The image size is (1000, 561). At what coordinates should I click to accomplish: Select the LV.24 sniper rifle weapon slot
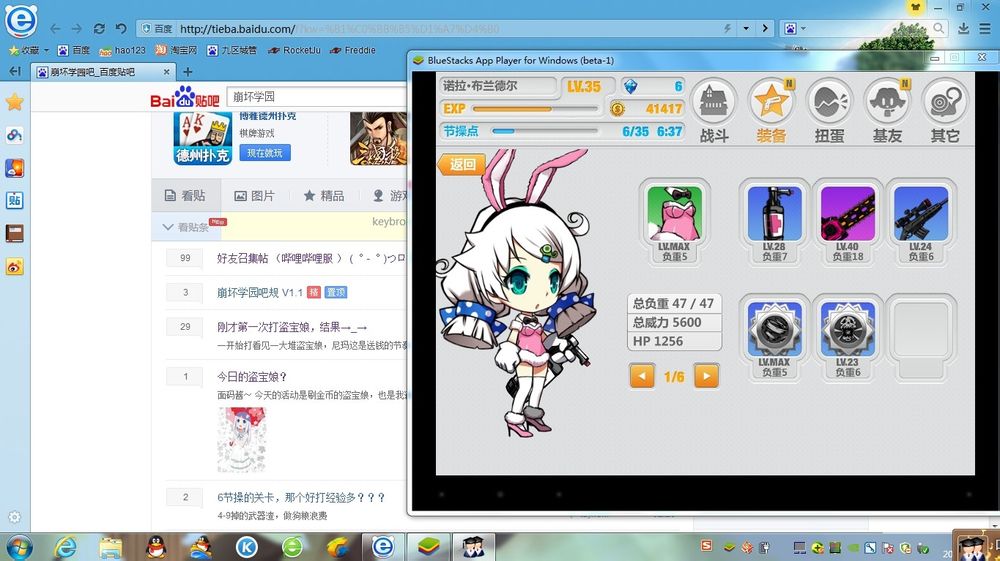pyautogui.click(x=921, y=222)
